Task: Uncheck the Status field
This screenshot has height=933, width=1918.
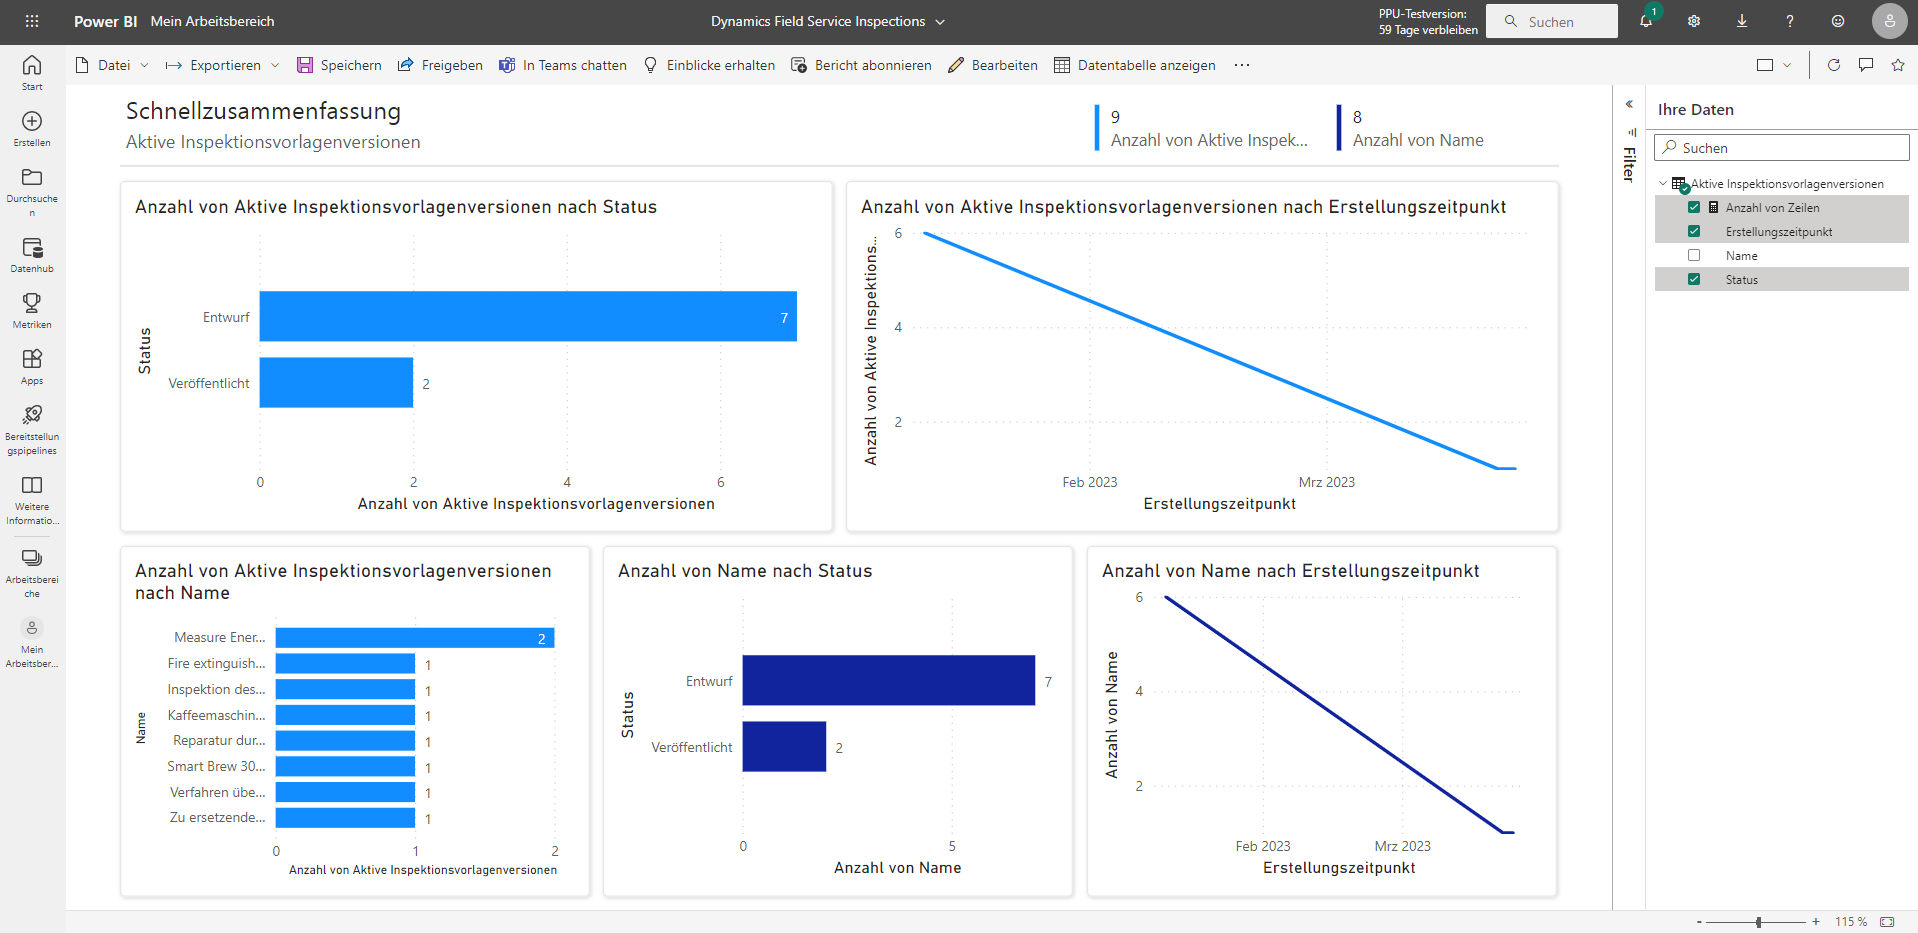Action: tap(1693, 279)
